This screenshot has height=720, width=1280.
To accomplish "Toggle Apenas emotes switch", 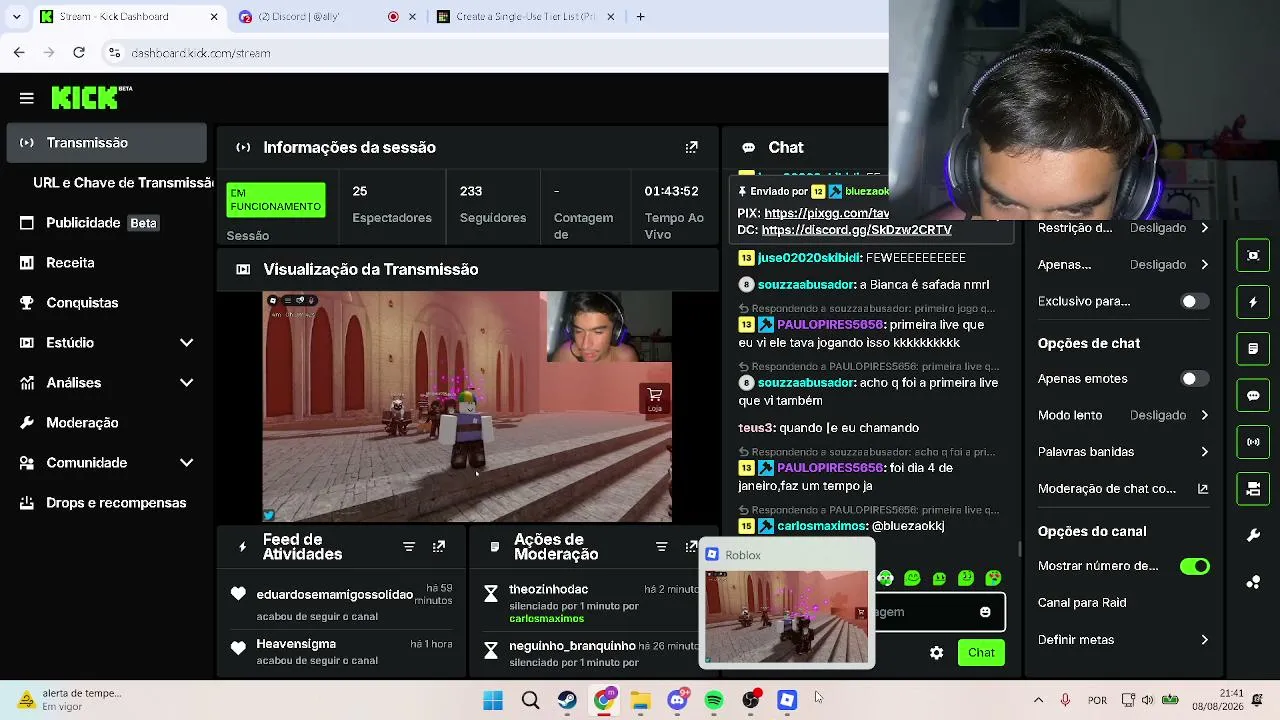I will click(1194, 379).
